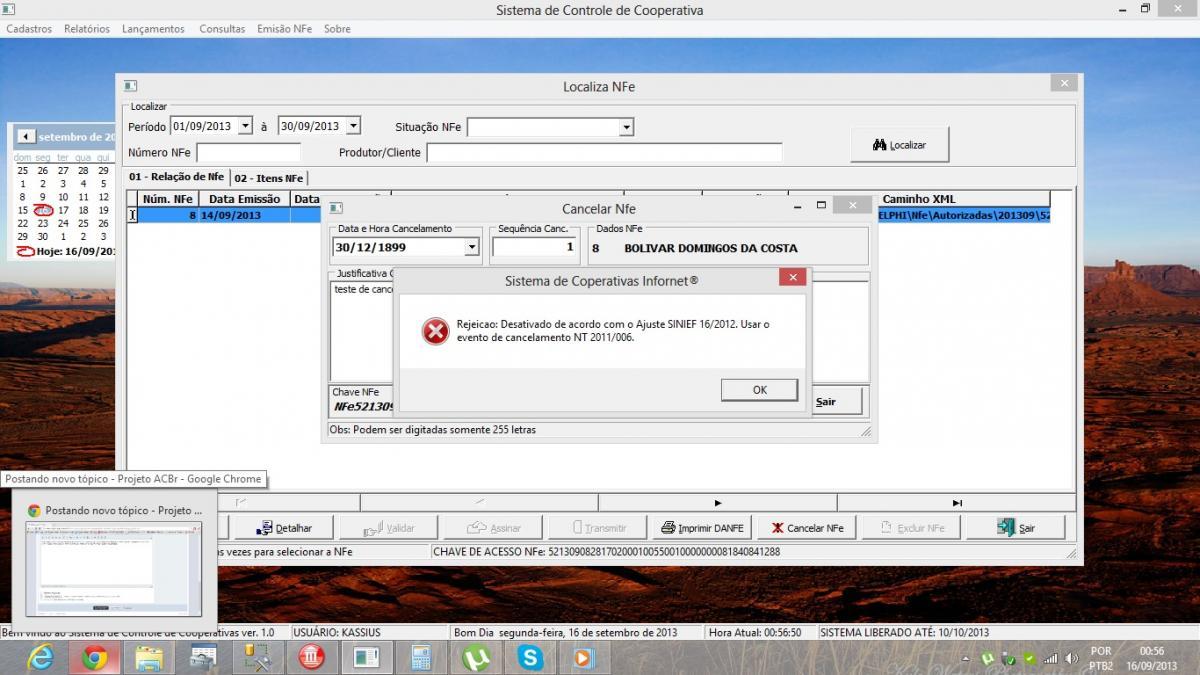The image size is (1200, 675).
Task: Close the Sistema de Cooperativas Infornet dialog
Action: pyautogui.click(x=792, y=278)
